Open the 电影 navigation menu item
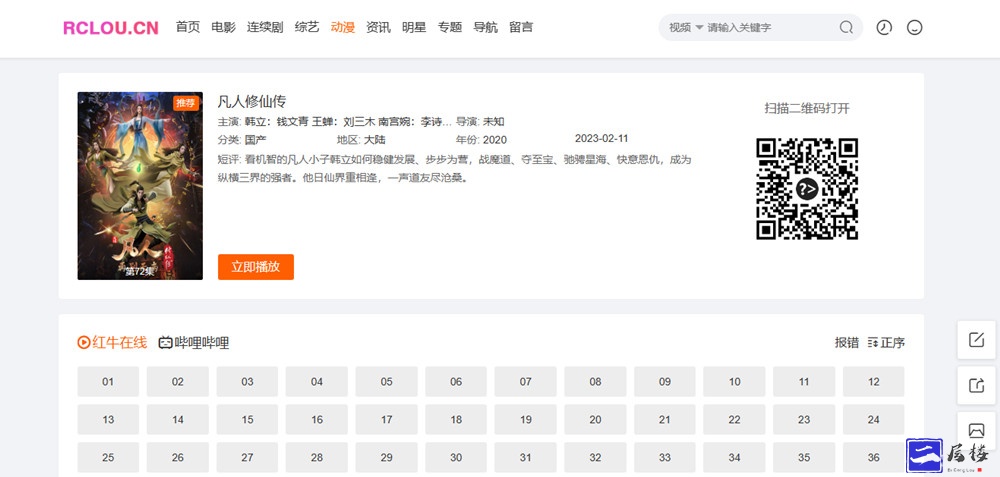The image size is (1000, 477). (223, 27)
